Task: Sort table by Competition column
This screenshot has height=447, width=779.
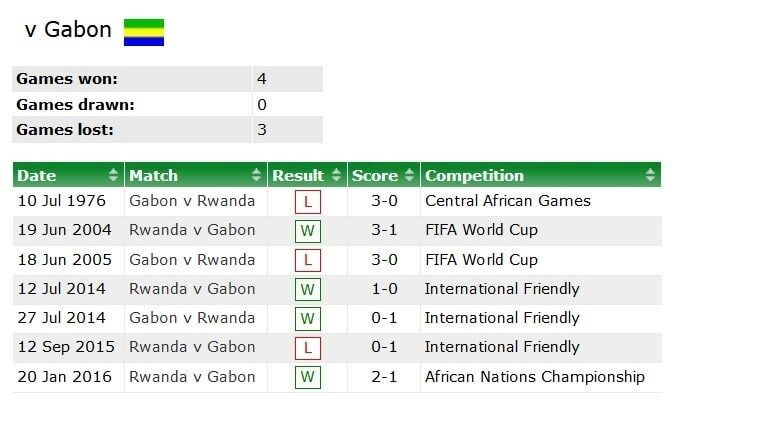Action: coord(540,176)
